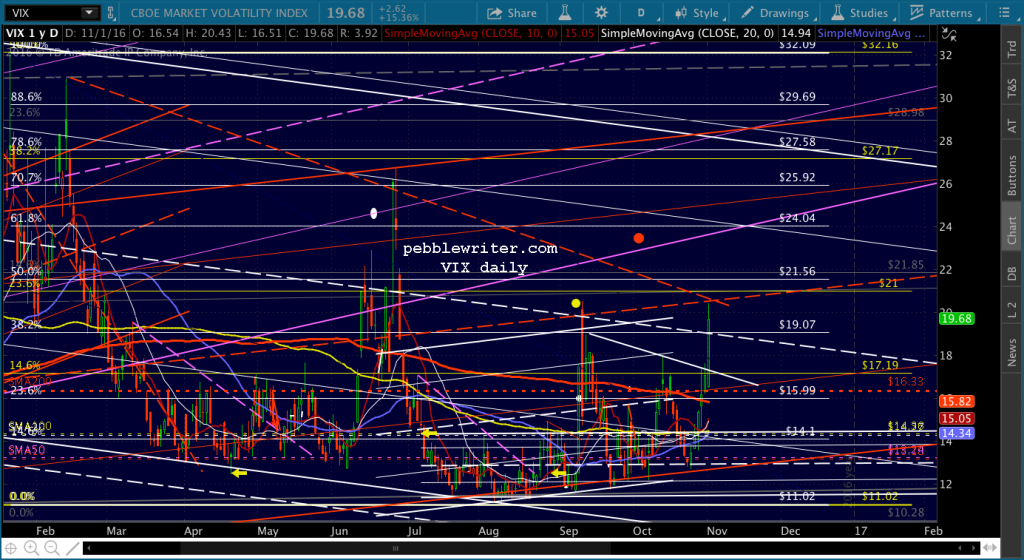1024x560 pixels.
Task: Open the Studies menu
Action: [x=863, y=13]
